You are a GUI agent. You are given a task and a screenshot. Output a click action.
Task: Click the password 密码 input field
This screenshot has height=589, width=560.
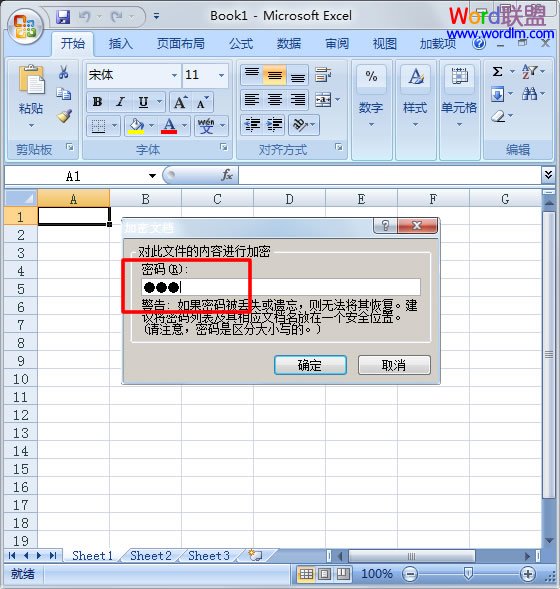[x=281, y=287]
